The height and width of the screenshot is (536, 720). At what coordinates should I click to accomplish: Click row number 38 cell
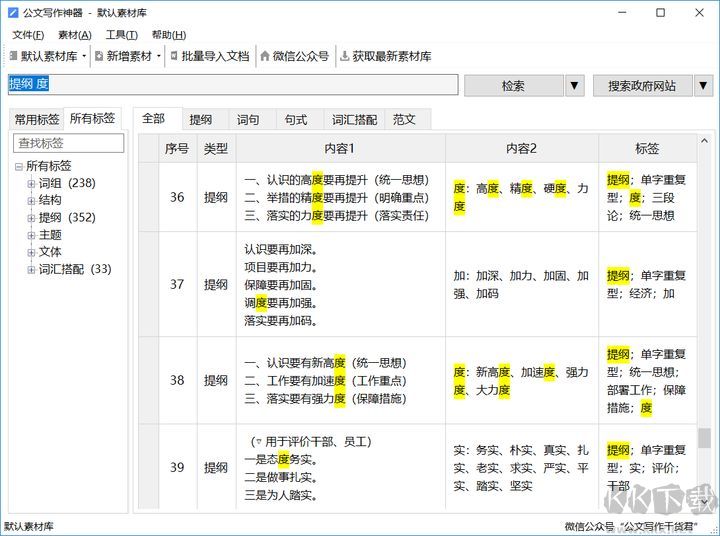pos(177,380)
